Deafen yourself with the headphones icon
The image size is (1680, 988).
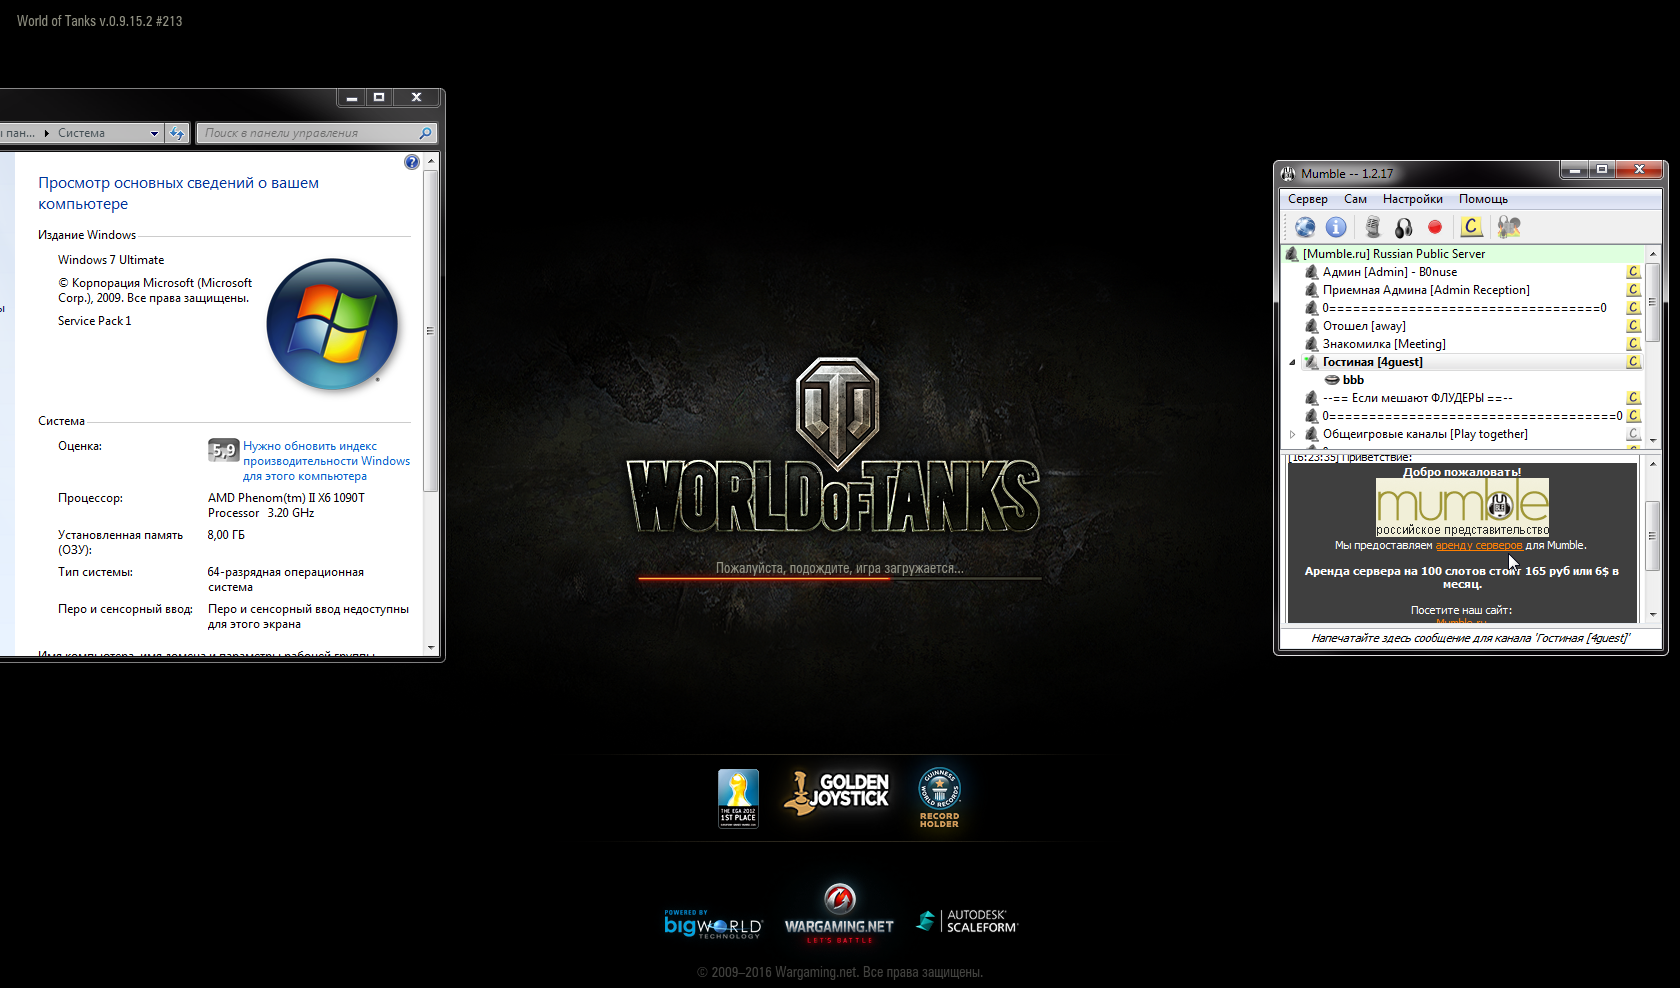pos(1404,227)
